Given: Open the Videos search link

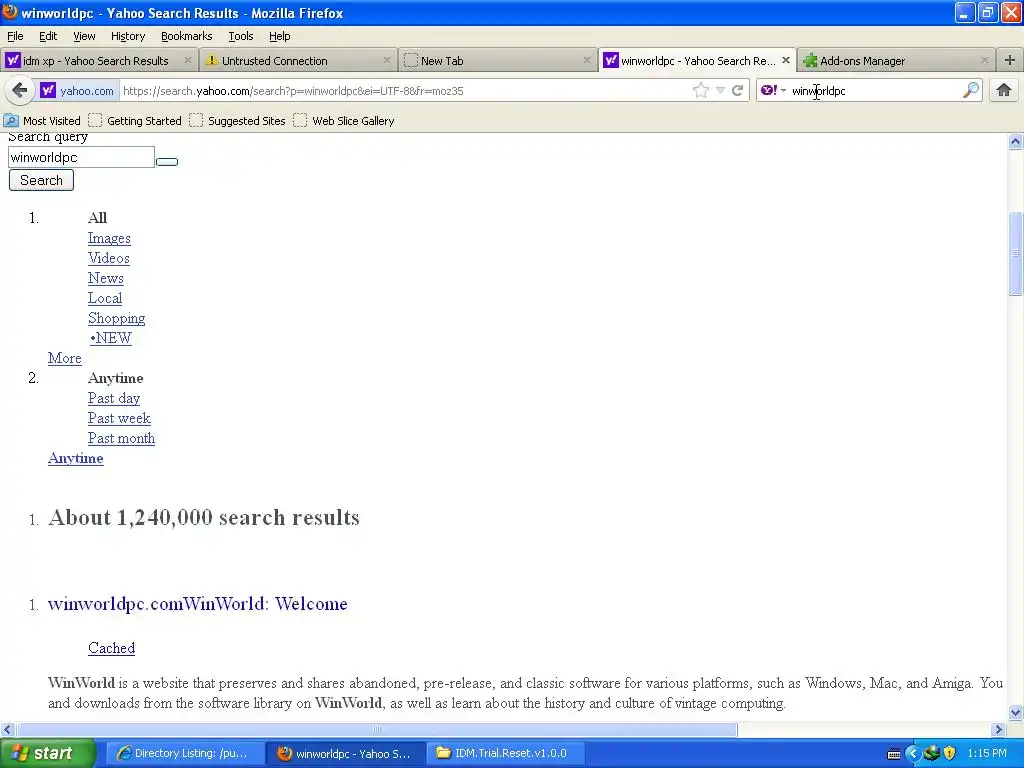Looking at the screenshot, I should click(x=108, y=258).
